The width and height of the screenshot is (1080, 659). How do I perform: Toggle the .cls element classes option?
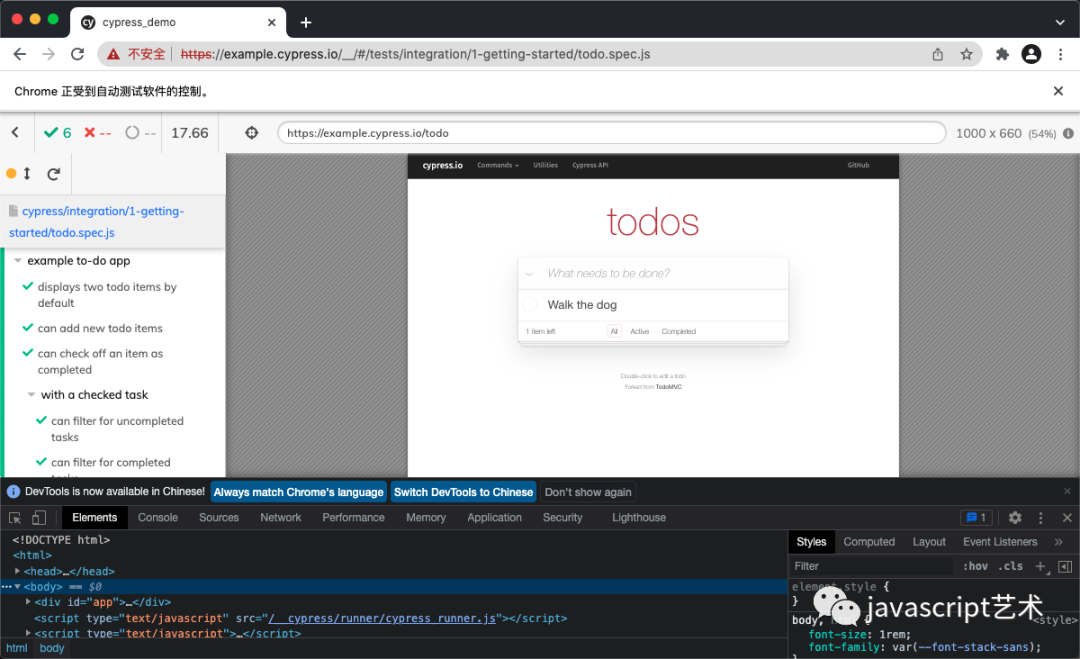click(x=1011, y=566)
